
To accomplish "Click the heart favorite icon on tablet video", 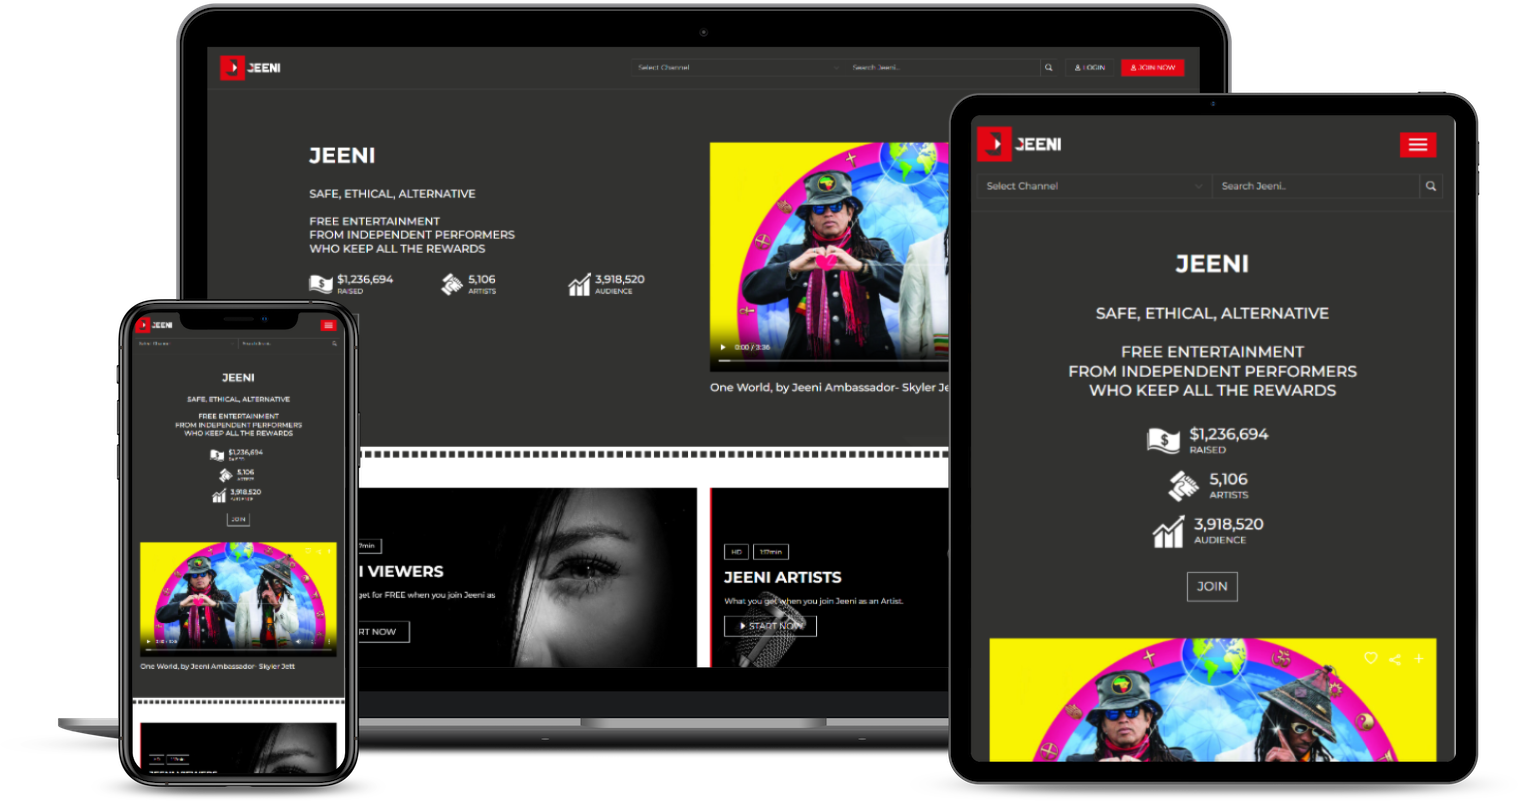I will pos(1371,658).
